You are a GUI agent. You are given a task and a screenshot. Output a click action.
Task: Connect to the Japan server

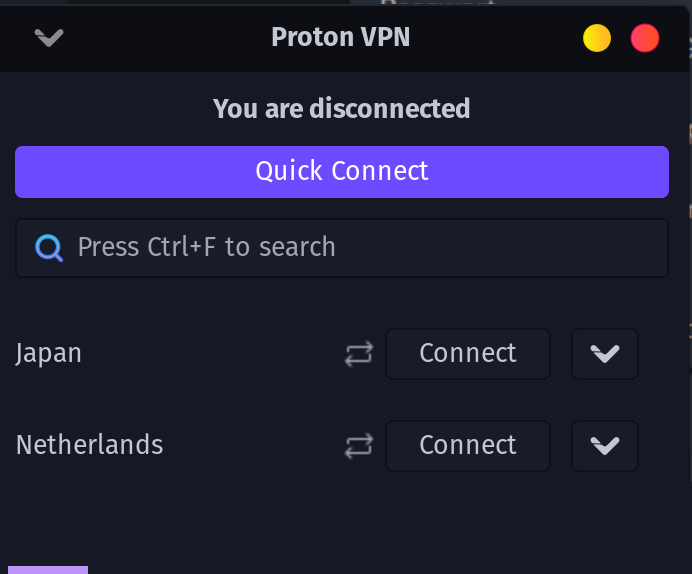click(x=467, y=354)
